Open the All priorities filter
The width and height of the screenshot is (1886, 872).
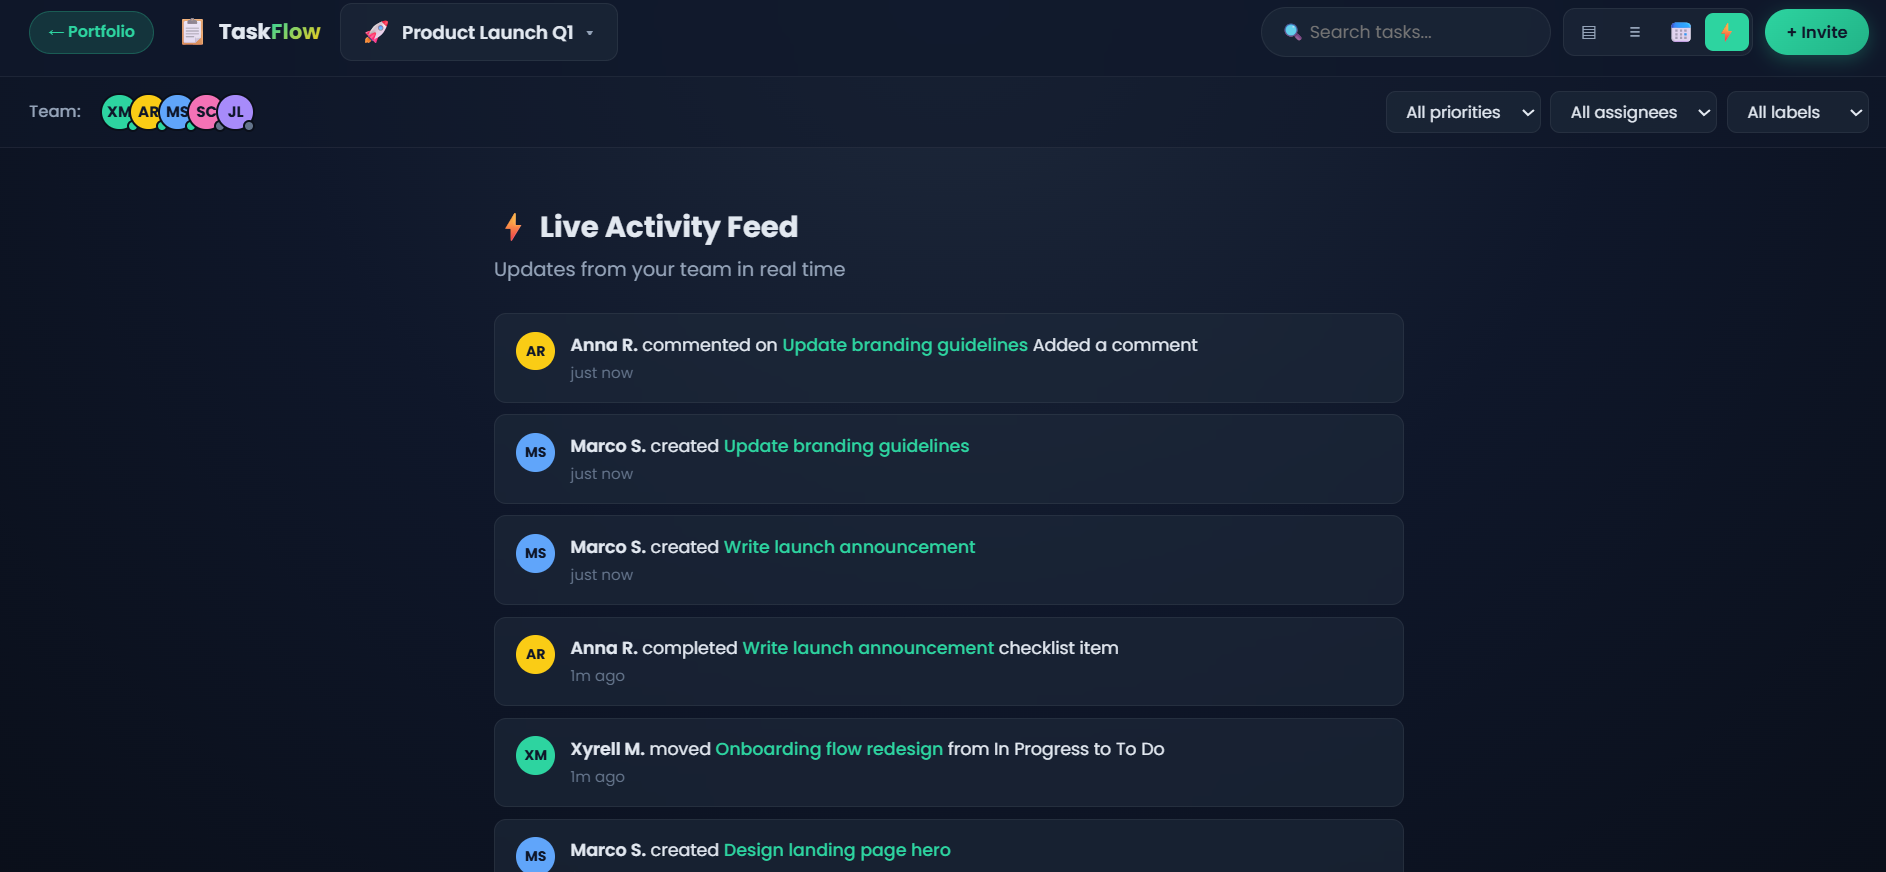[1463, 112]
